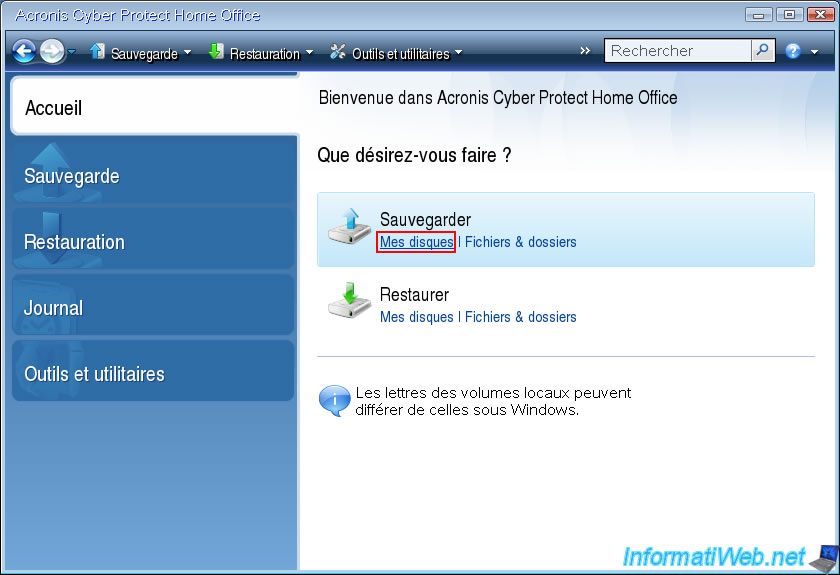Click the Restaurer disk icon with green arrow
Viewport: 840px width, 575px height.
349,304
